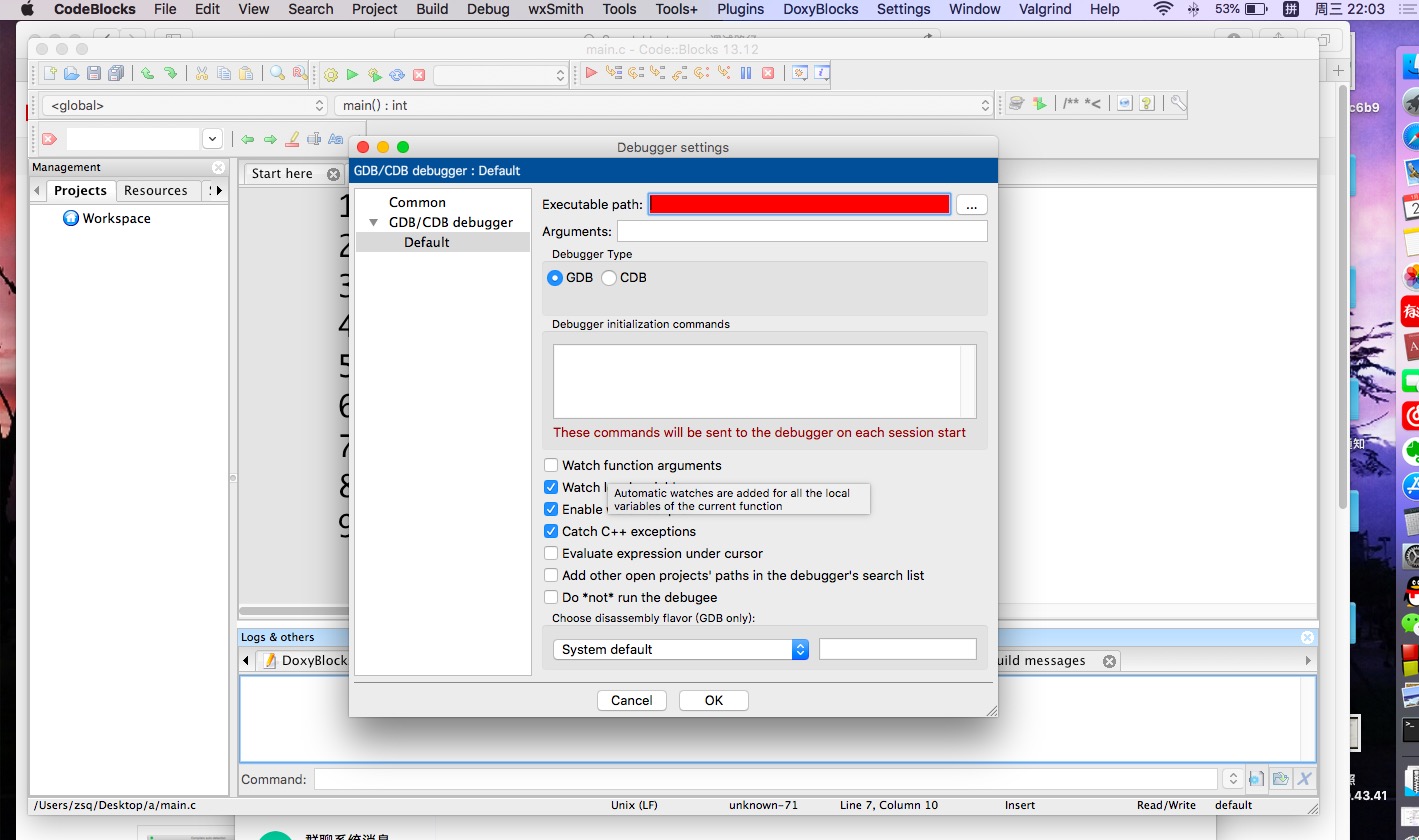Run the program with green play icon

[x=352, y=75]
